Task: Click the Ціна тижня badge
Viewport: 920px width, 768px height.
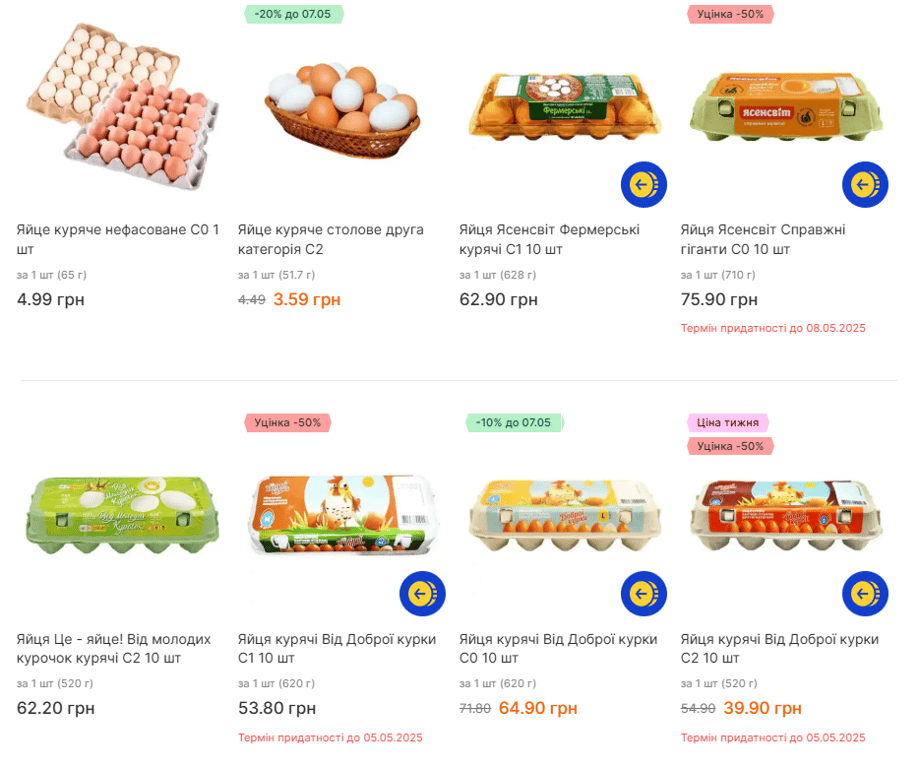Action: pos(727,423)
